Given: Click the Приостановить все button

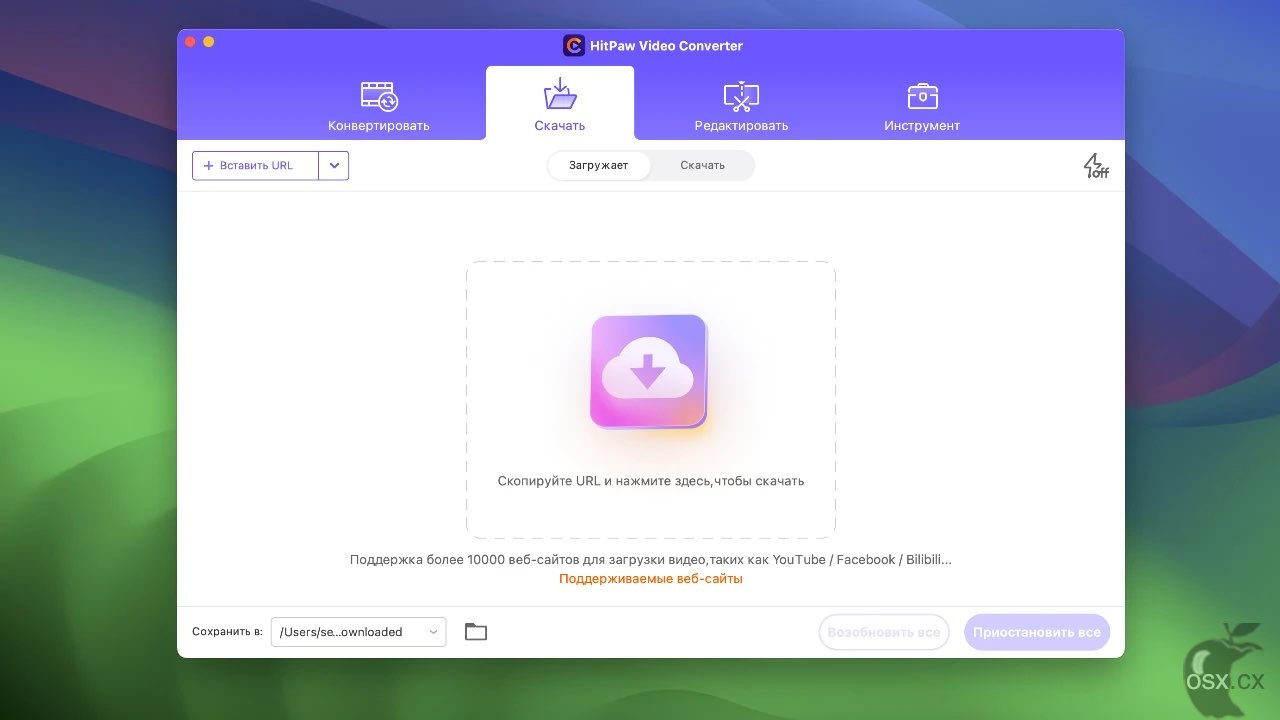Looking at the screenshot, I should point(1037,632).
